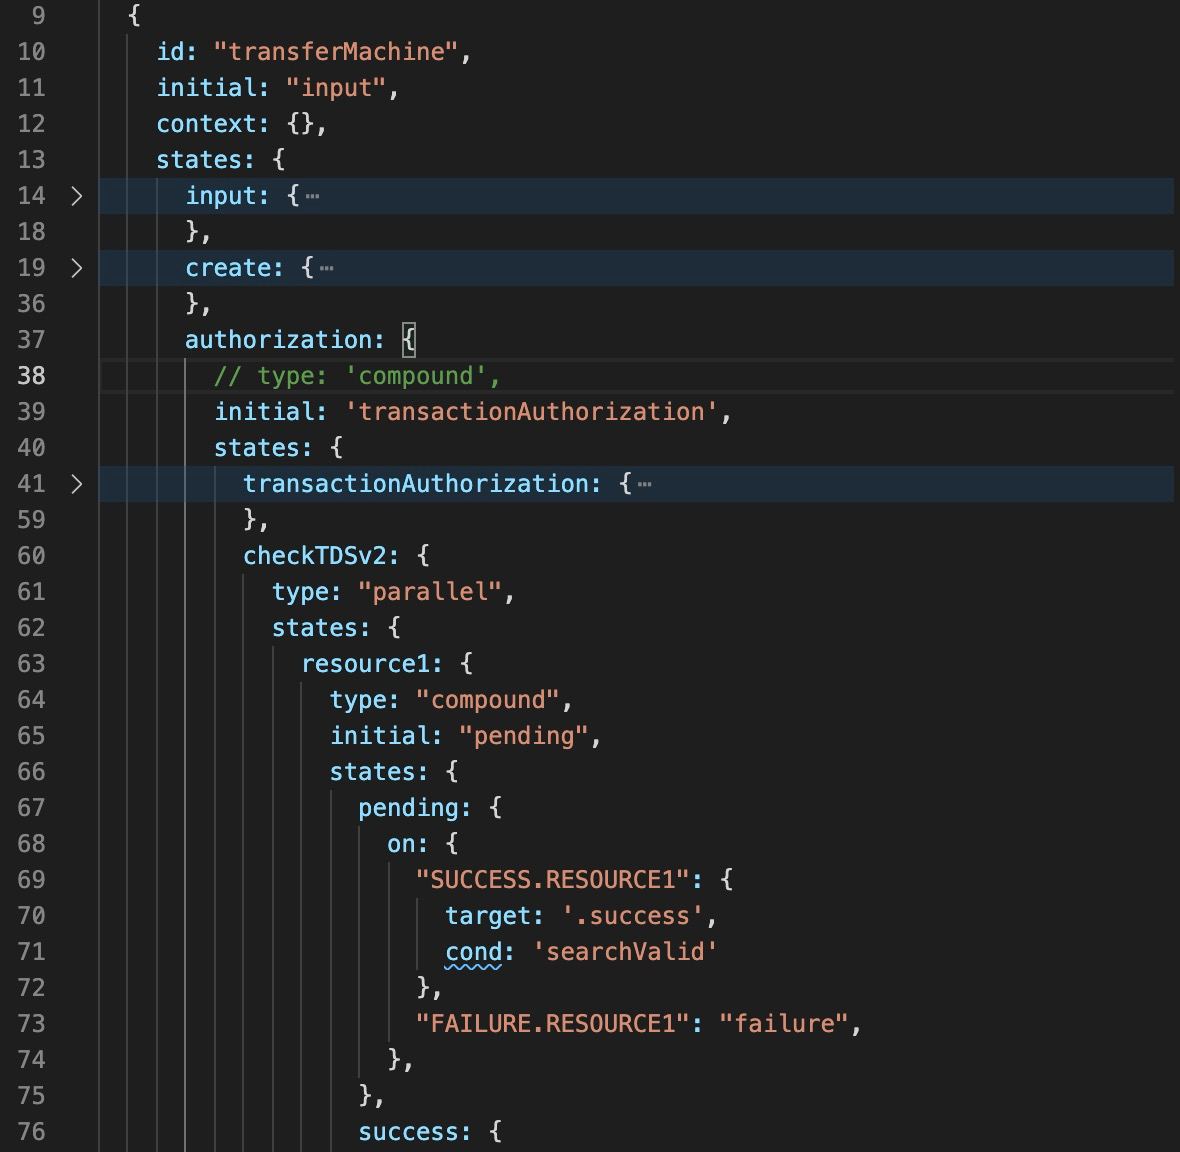Click the 'states' key on line 66
Viewport: 1180px width, 1152px height.
372,772
